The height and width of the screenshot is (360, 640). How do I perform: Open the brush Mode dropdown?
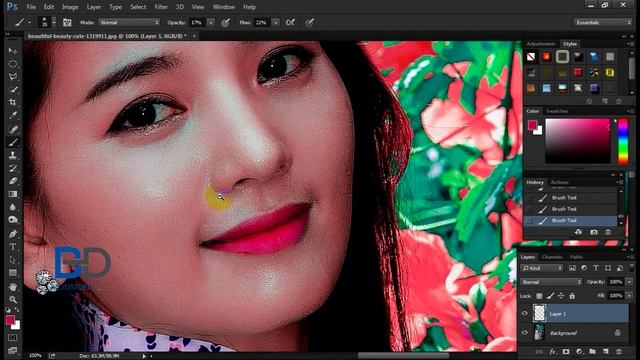129,22
